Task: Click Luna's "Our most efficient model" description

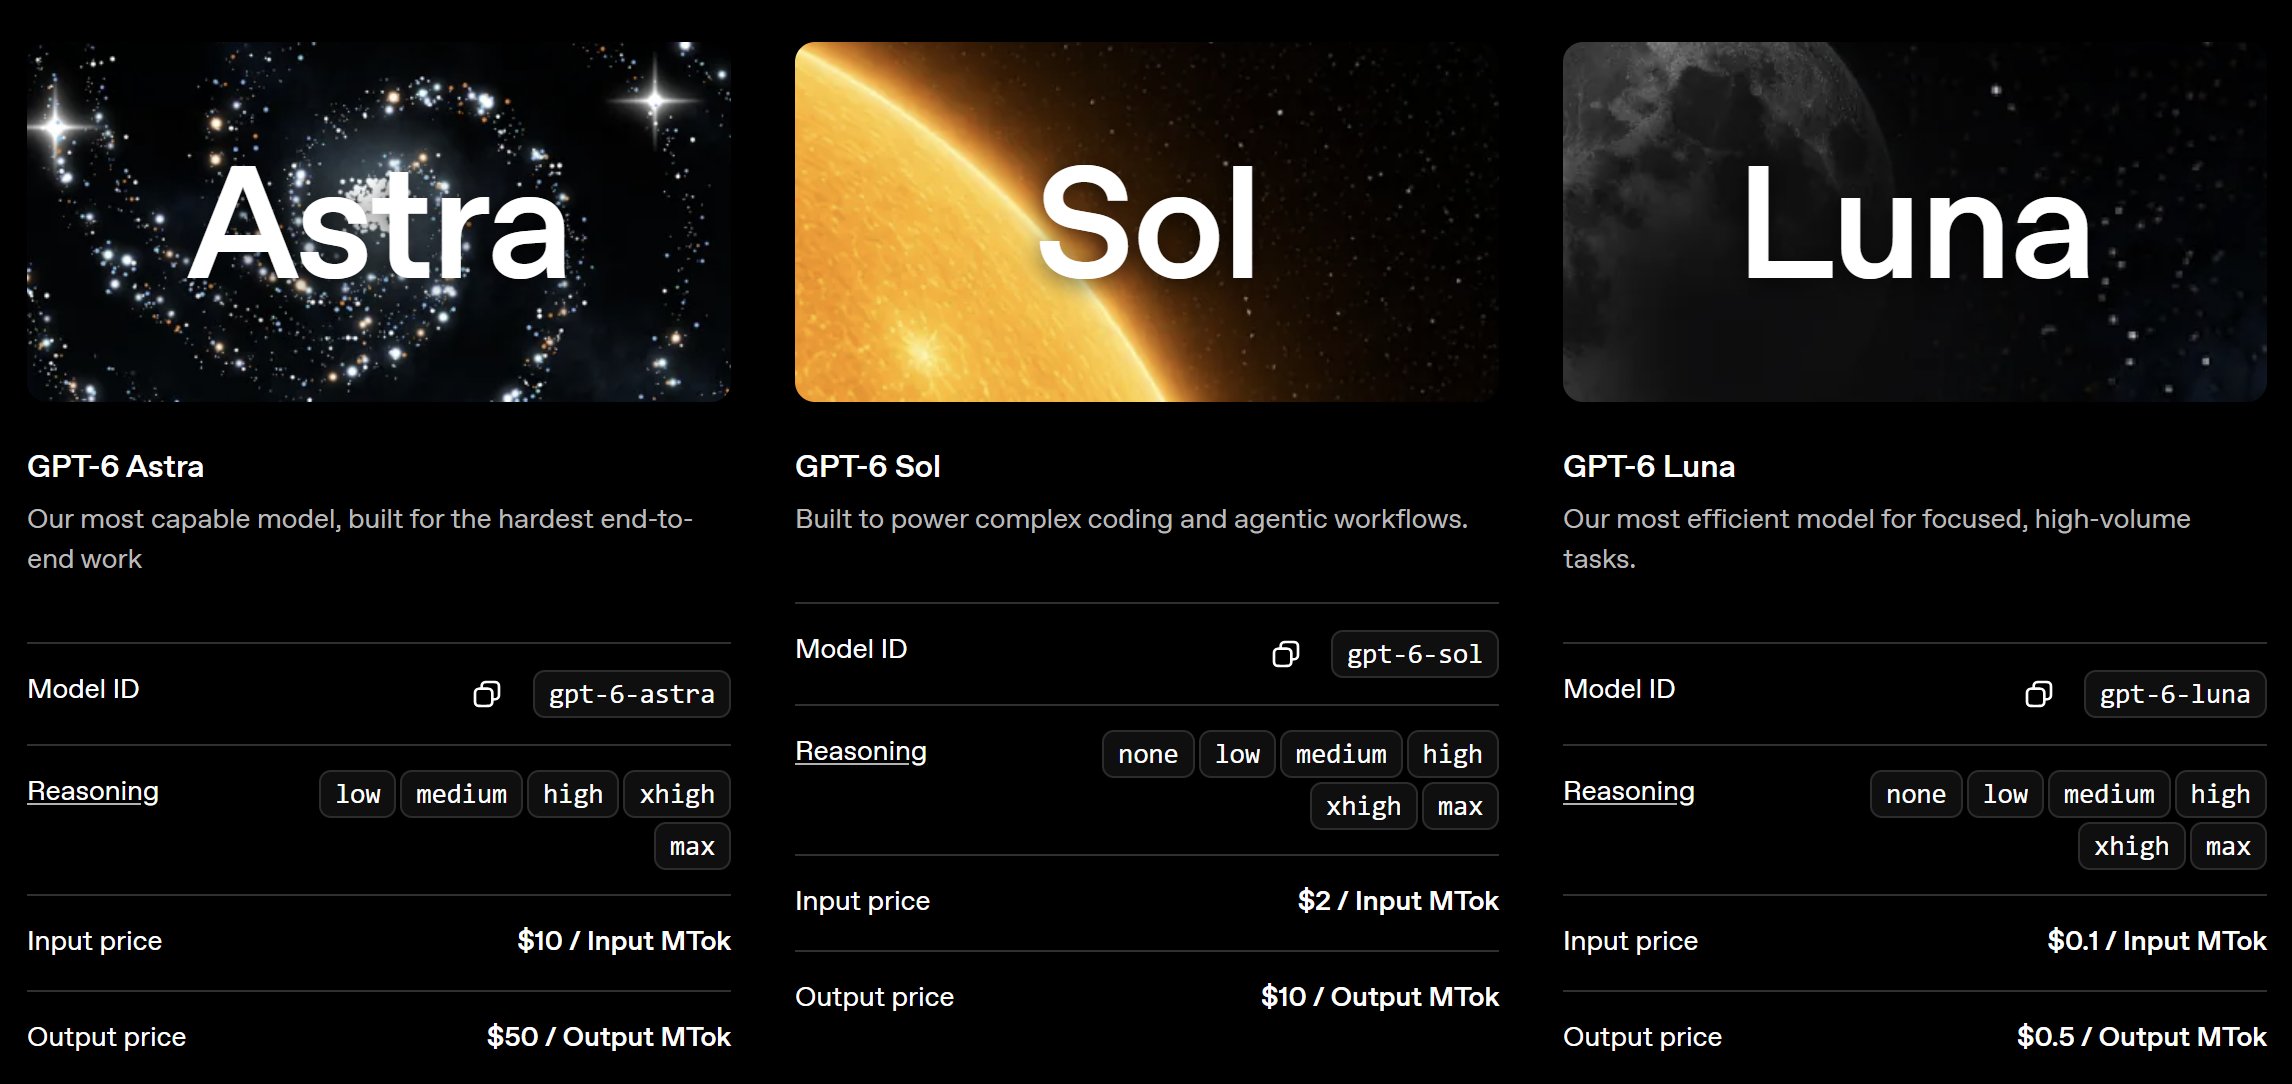Action: pyautogui.click(x=1877, y=539)
